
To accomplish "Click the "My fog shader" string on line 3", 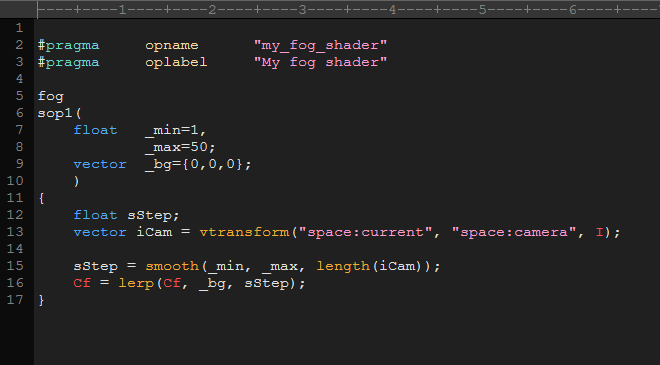I will (320, 62).
